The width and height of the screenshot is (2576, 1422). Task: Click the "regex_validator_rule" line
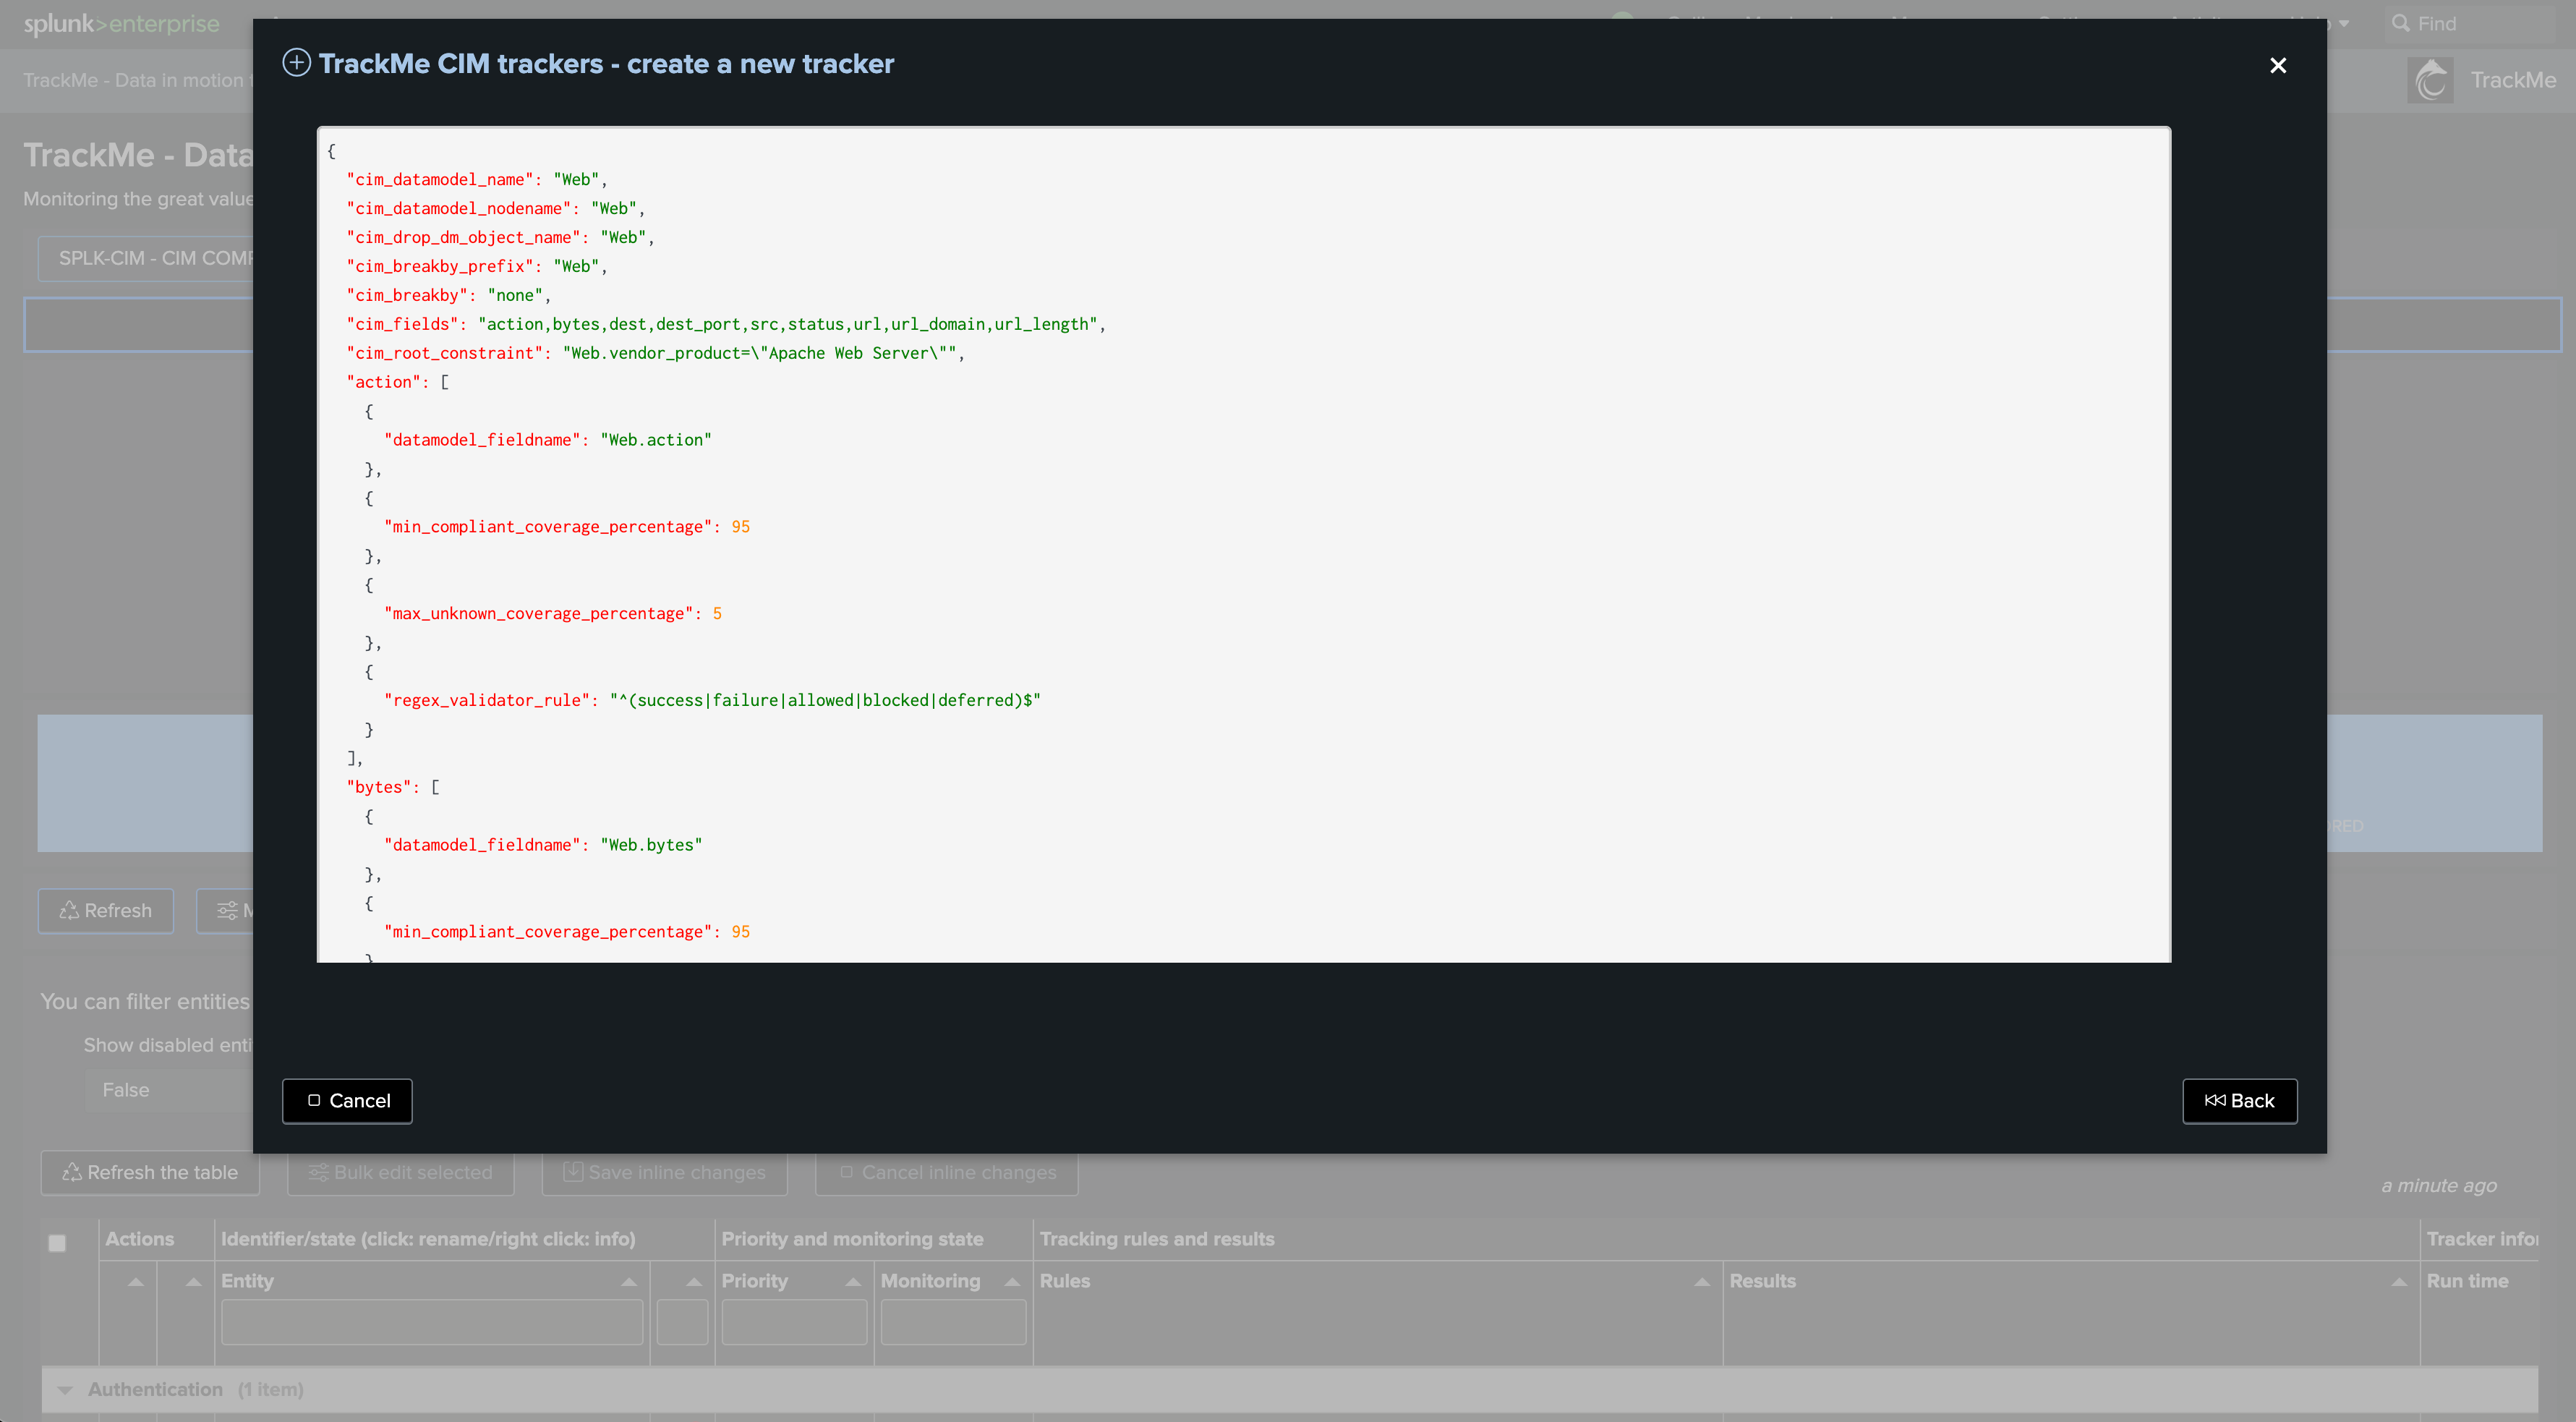coord(712,700)
